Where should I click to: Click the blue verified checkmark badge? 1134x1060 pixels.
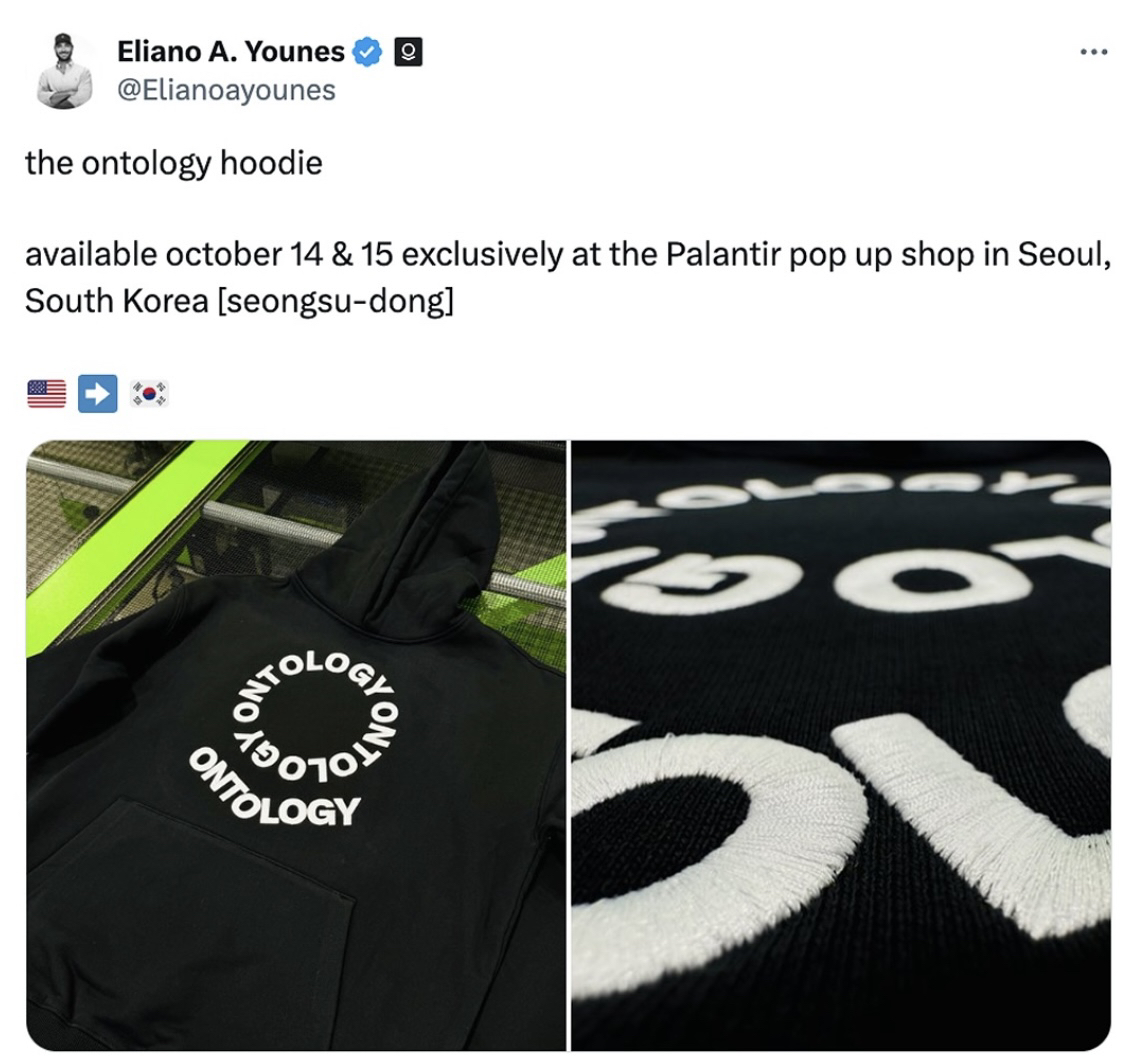click(x=367, y=52)
